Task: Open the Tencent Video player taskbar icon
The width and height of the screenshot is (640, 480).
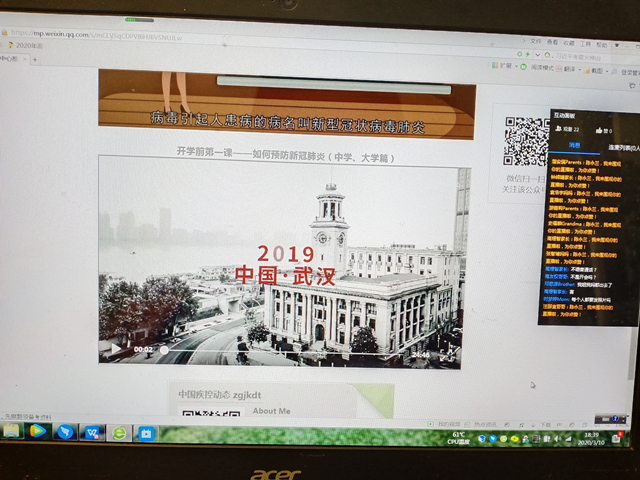Action: click(38, 431)
